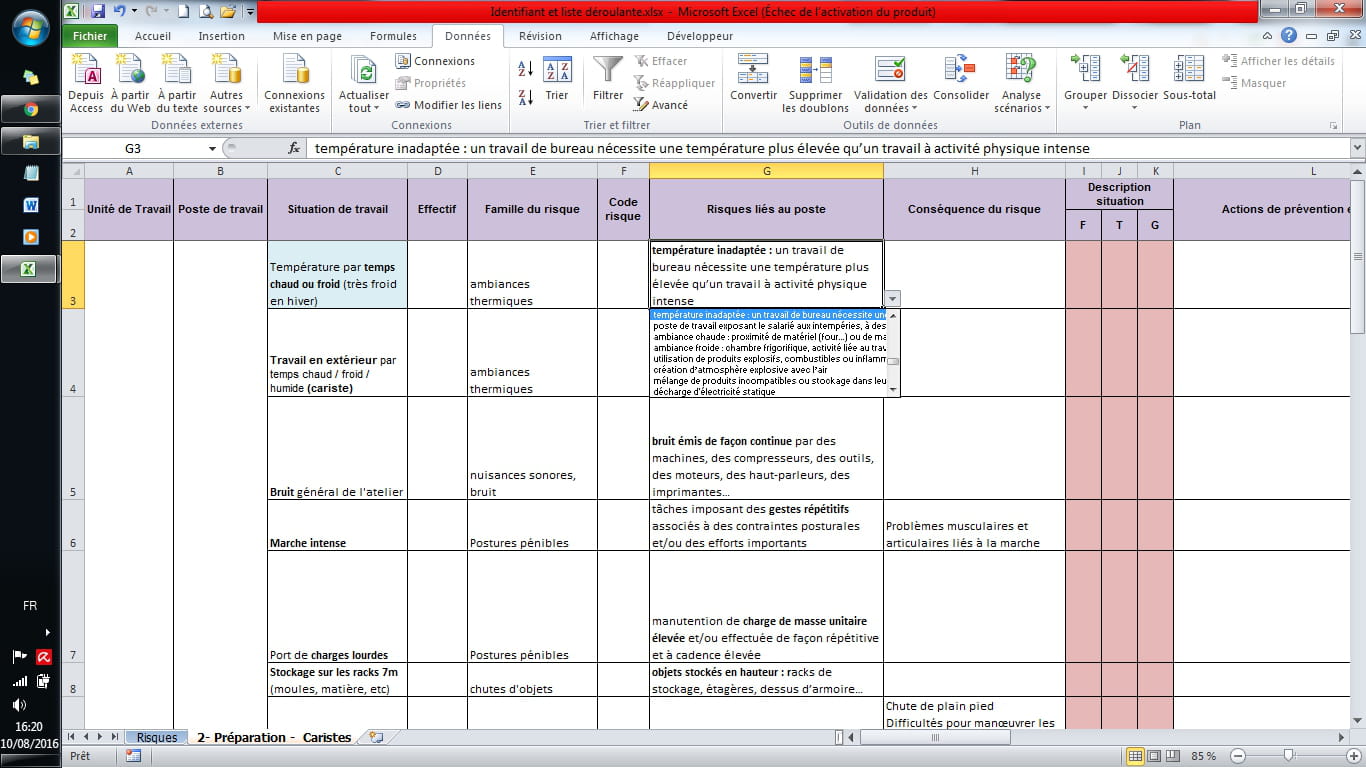
Task: Sort ascending A to Z
Action: [526, 69]
